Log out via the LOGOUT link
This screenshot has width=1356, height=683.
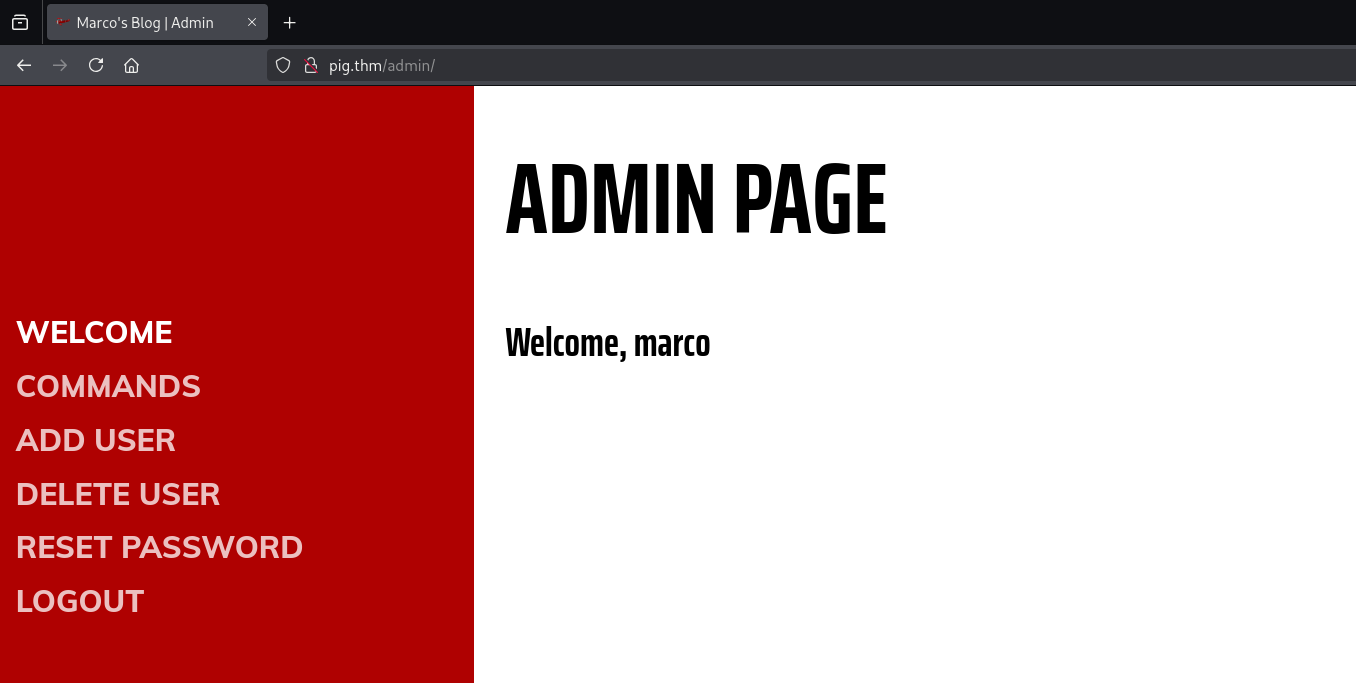[80, 601]
